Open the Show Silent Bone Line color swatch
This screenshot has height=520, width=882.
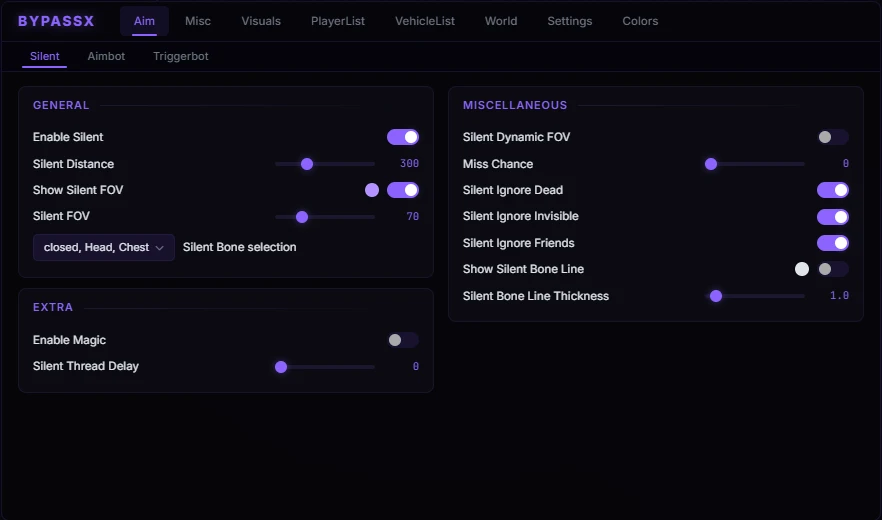click(x=802, y=269)
